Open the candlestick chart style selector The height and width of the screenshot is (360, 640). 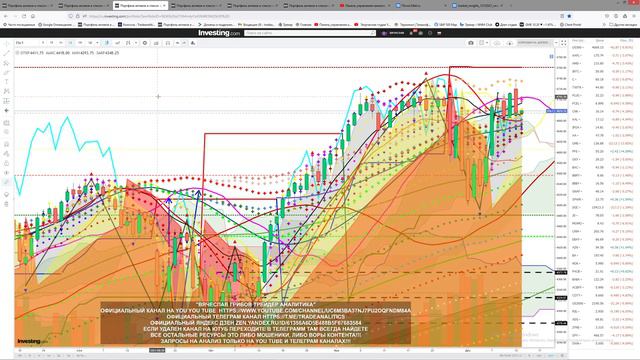[x=107, y=42]
